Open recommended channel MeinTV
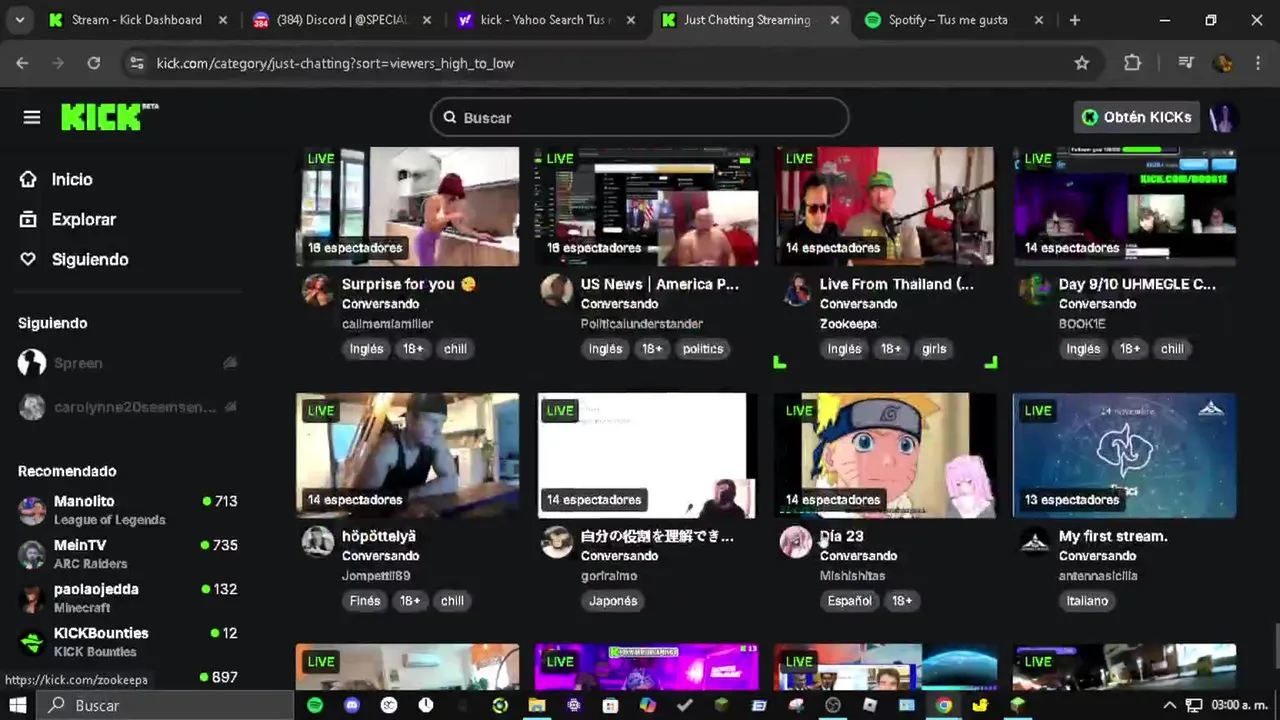This screenshot has width=1280, height=720. click(x=129, y=553)
